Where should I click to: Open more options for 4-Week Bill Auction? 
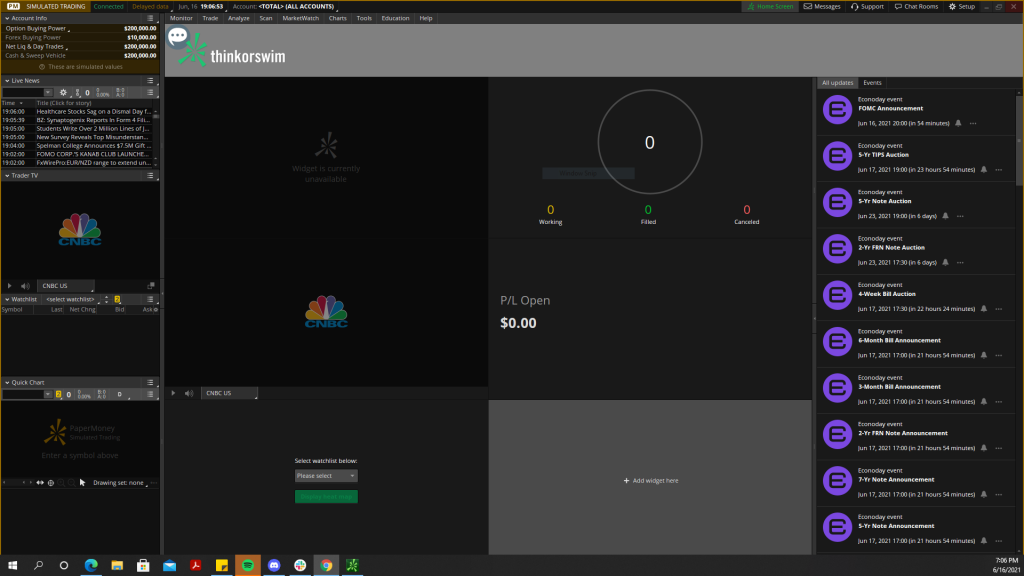click(x=999, y=309)
